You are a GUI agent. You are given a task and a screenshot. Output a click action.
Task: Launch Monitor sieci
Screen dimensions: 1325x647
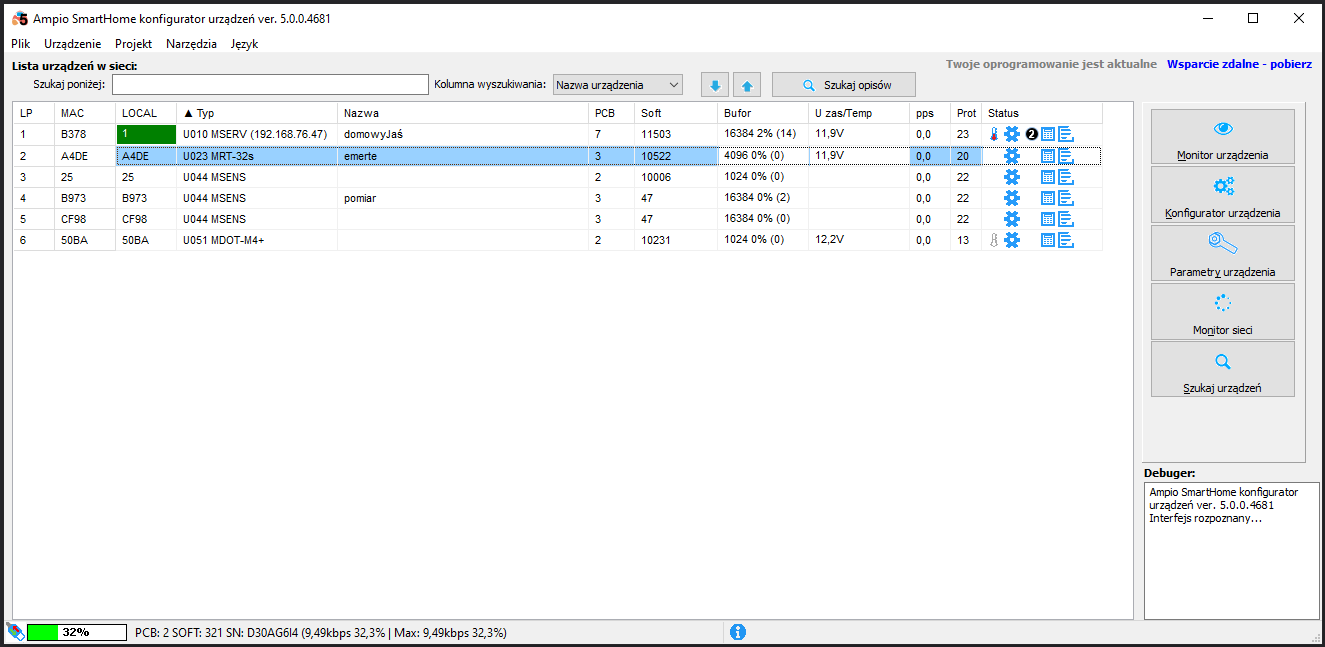pyautogui.click(x=1222, y=311)
